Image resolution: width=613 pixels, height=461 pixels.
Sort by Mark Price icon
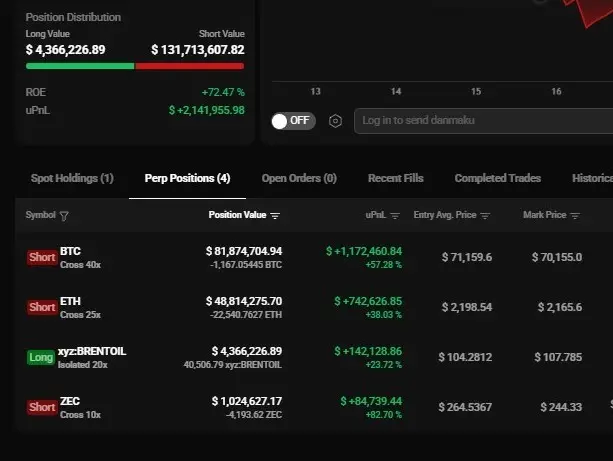(x=575, y=215)
